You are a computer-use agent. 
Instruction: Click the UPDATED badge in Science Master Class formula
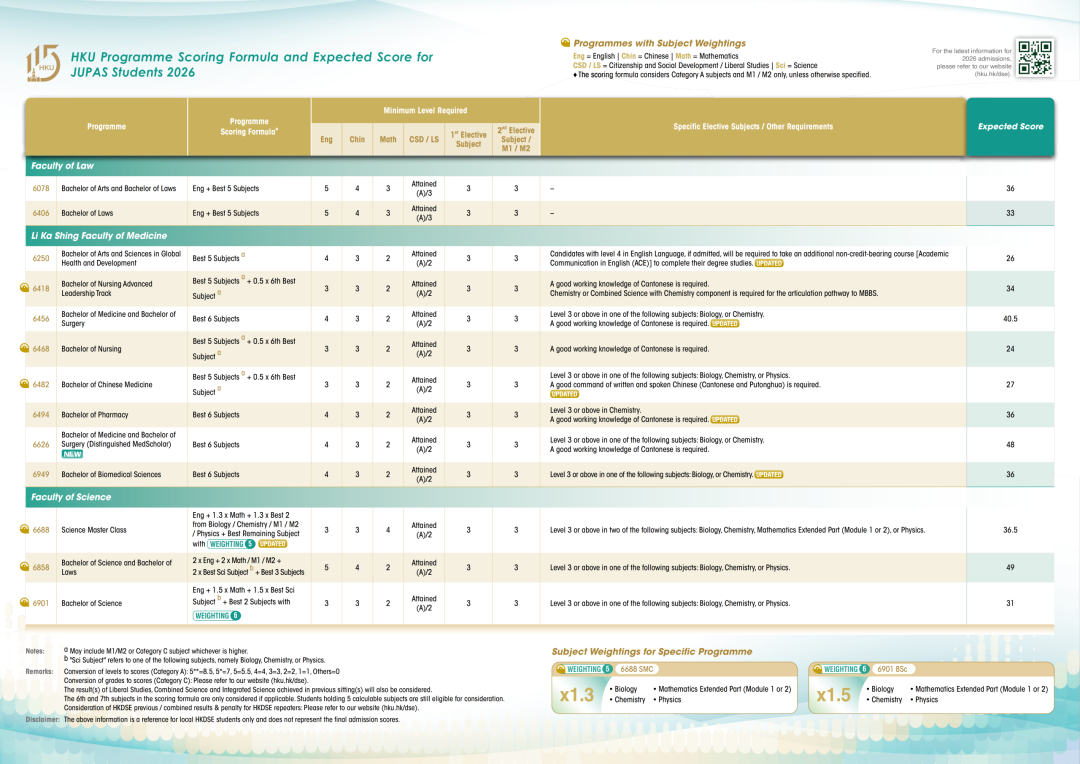(x=273, y=544)
